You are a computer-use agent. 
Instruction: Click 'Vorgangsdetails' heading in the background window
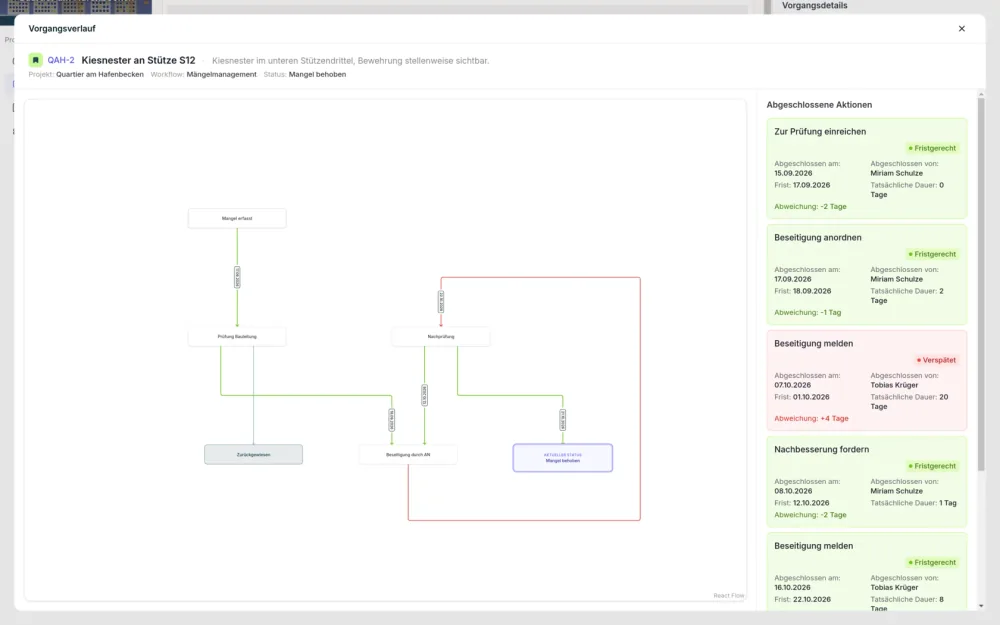coord(814,5)
